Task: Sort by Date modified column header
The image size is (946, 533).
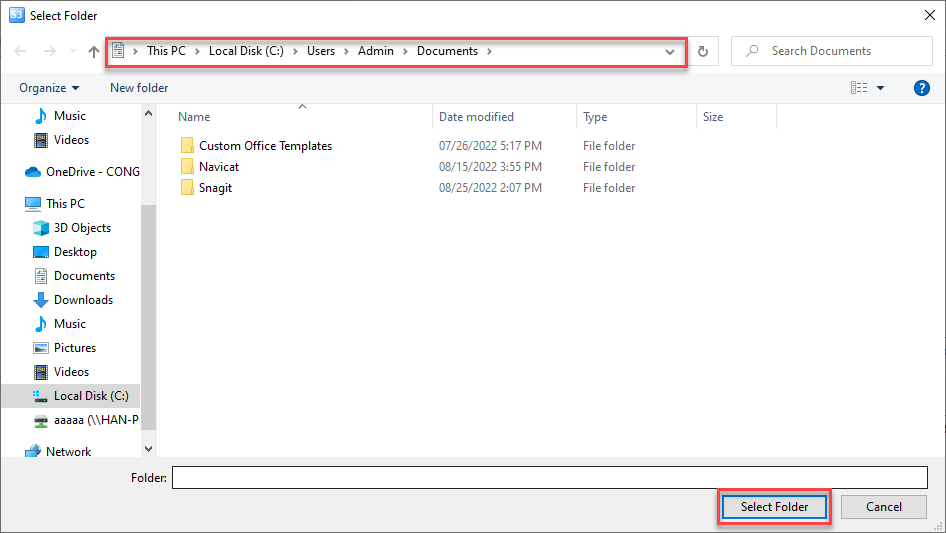Action: point(476,117)
